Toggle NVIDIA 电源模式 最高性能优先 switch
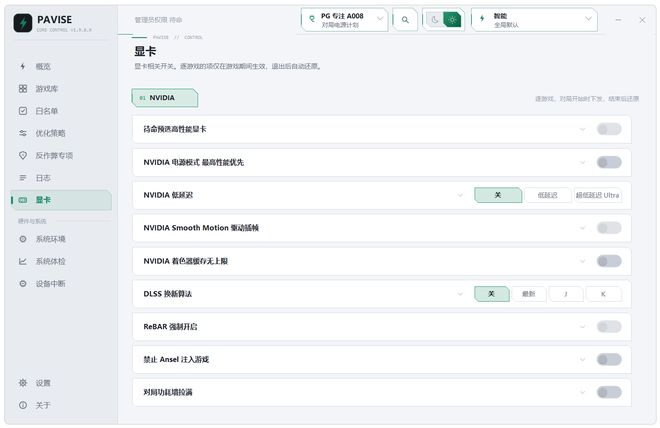 pyautogui.click(x=609, y=162)
